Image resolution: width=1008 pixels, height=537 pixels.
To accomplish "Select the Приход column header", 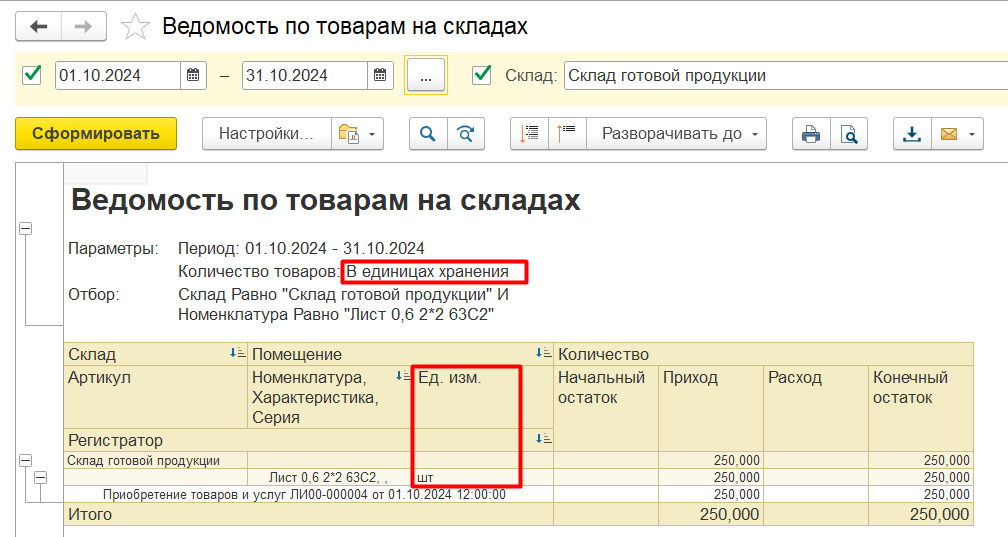I will click(711, 408).
